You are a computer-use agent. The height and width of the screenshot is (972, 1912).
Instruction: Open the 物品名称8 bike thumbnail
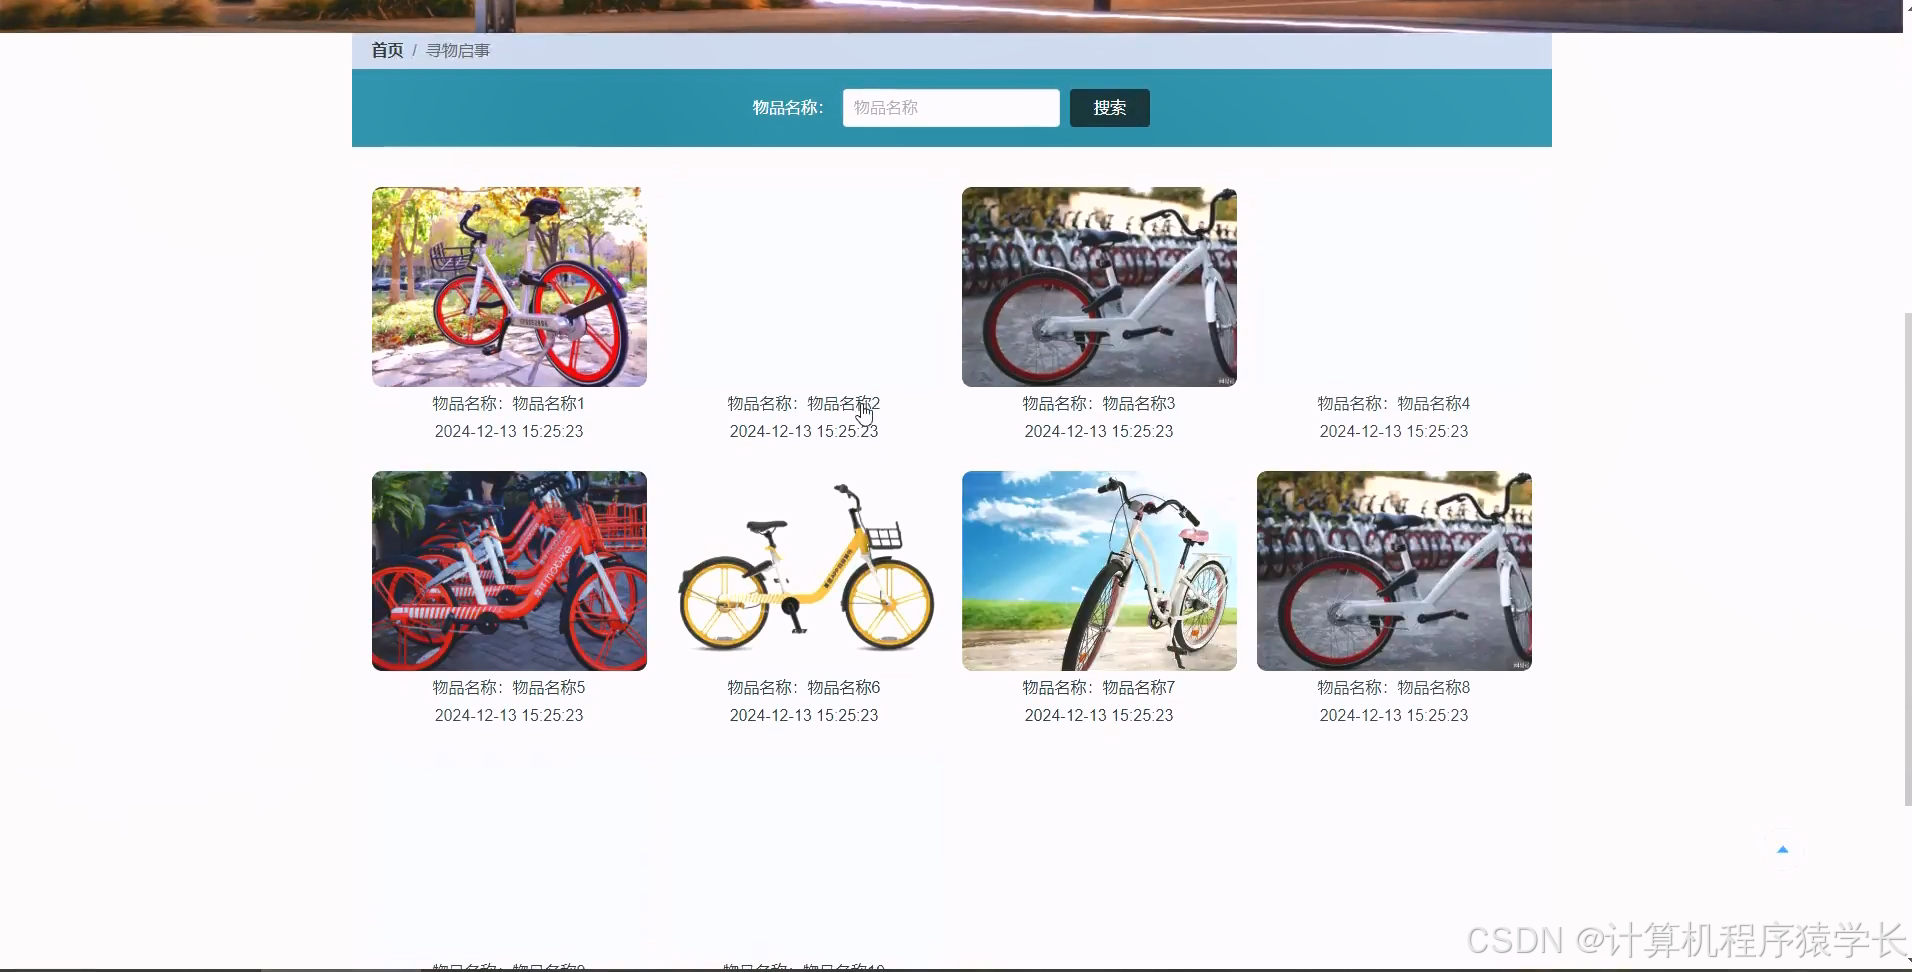(x=1393, y=570)
